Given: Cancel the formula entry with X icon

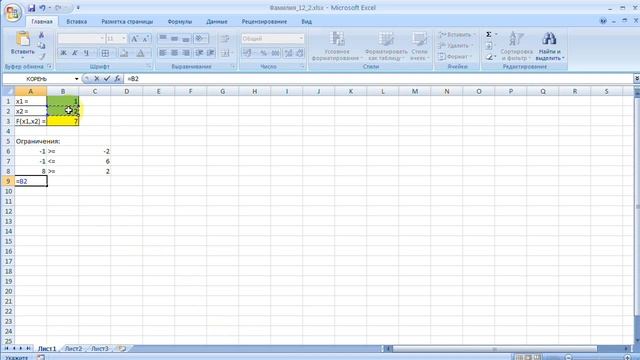Looking at the screenshot, I should (97, 79).
